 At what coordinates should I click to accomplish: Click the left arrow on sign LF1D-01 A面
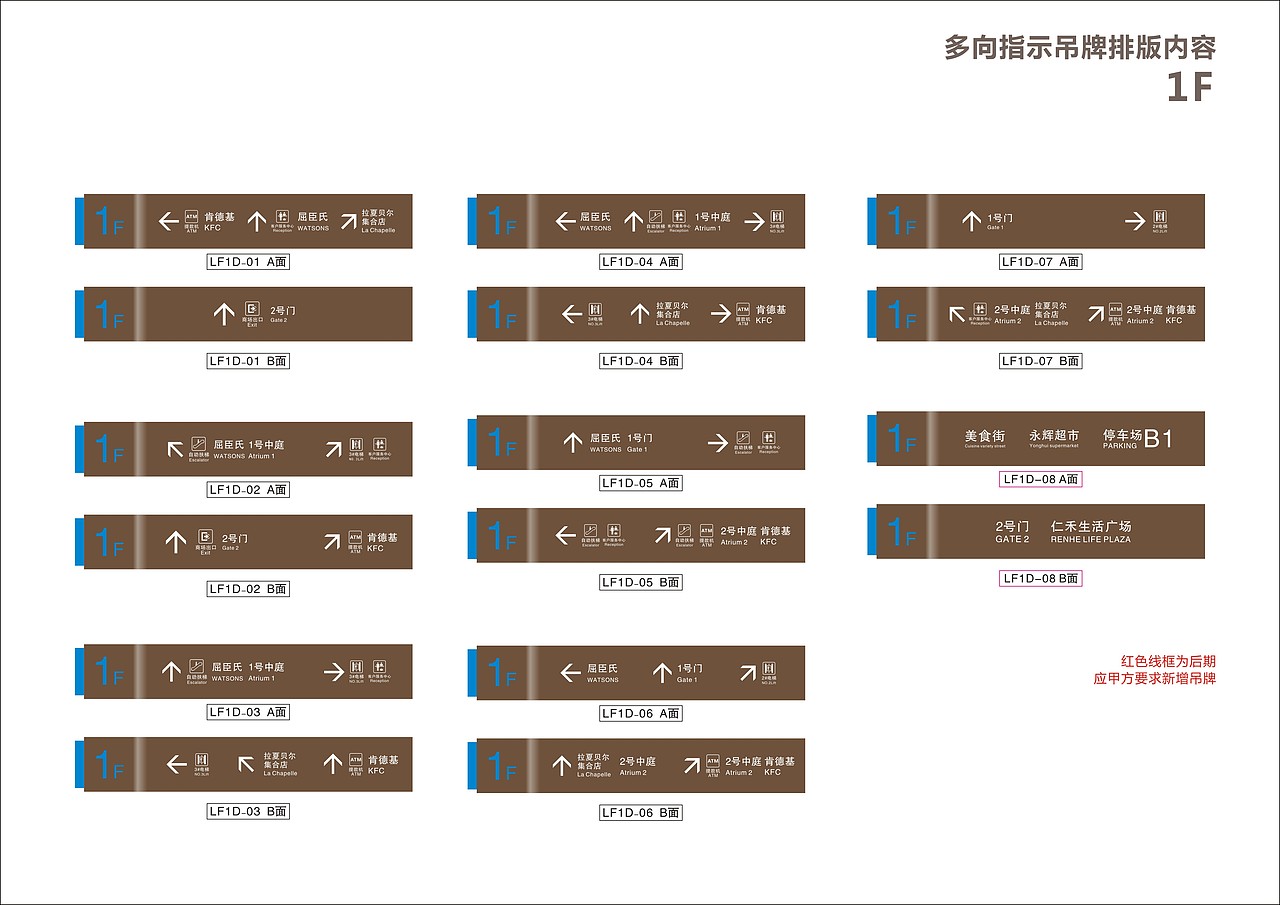coord(169,221)
